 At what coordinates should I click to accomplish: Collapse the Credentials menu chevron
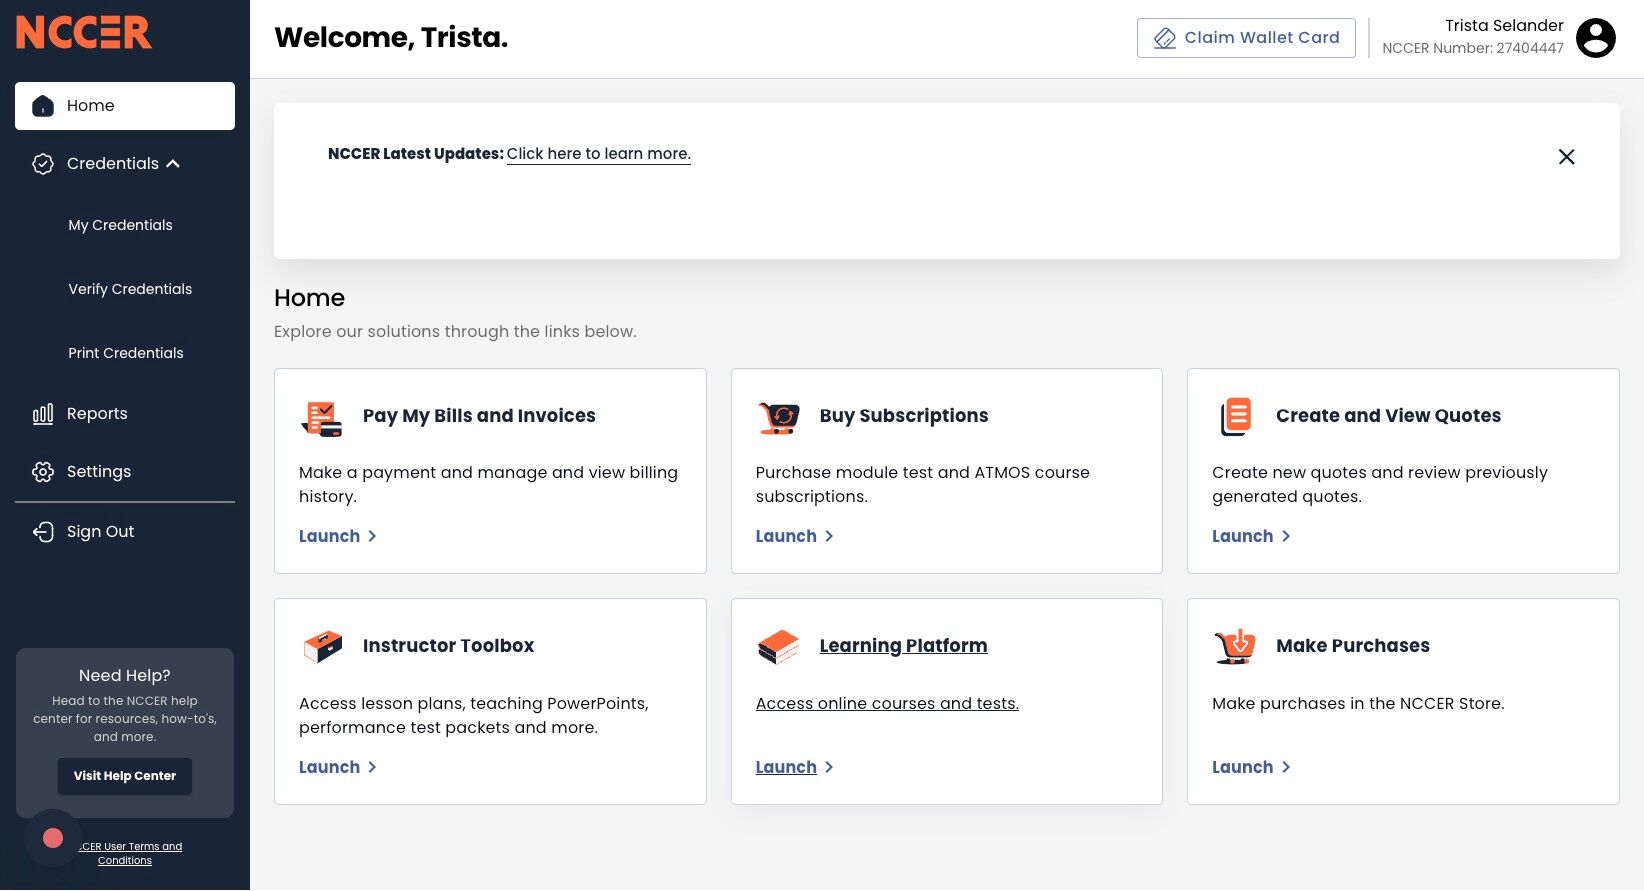pos(174,164)
